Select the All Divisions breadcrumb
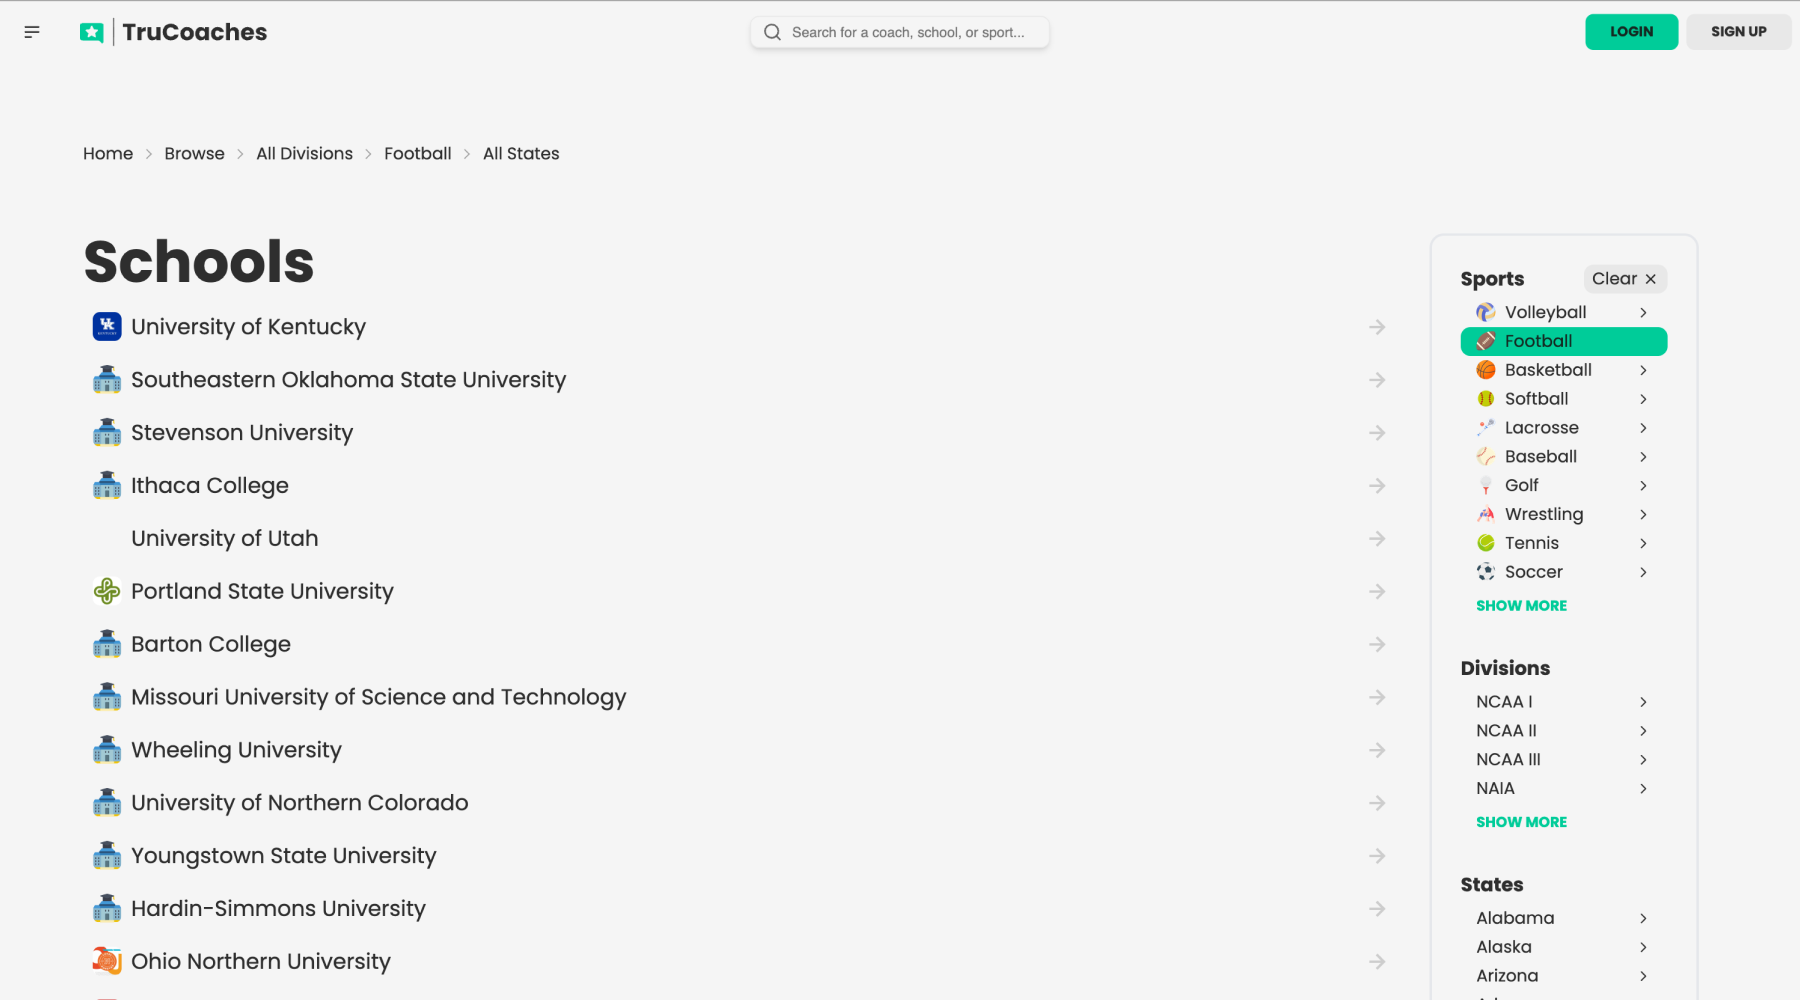1800x1000 pixels. 304,153
